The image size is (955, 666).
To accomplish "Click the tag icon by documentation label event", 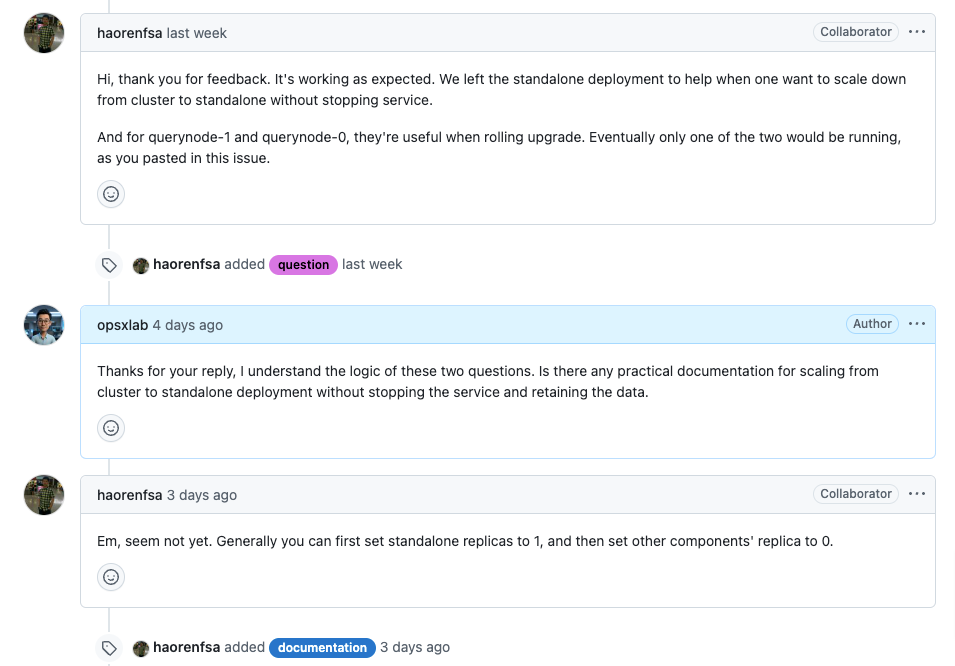I will [109, 648].
